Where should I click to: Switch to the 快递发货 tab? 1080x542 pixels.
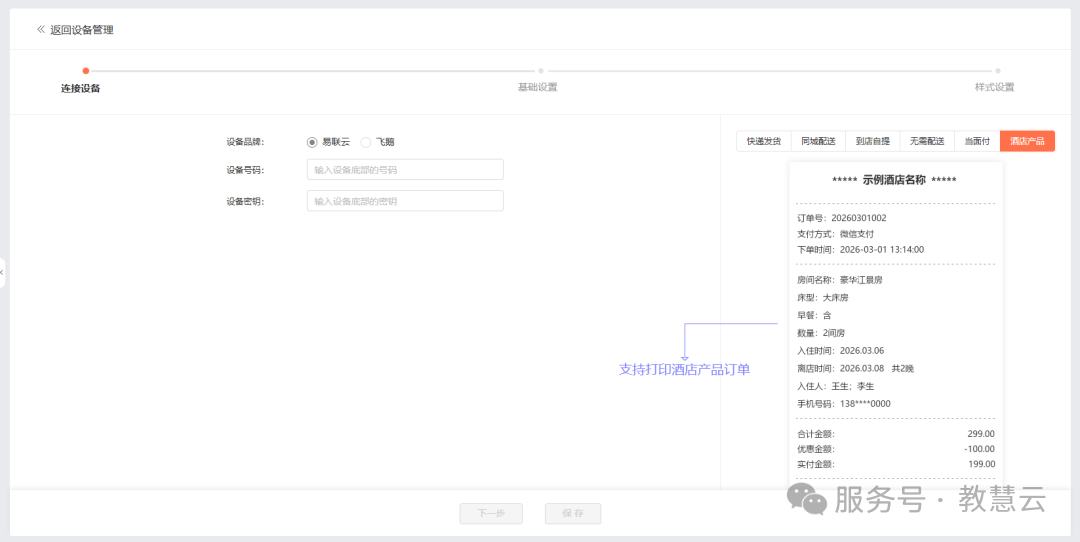coord(764,141)
